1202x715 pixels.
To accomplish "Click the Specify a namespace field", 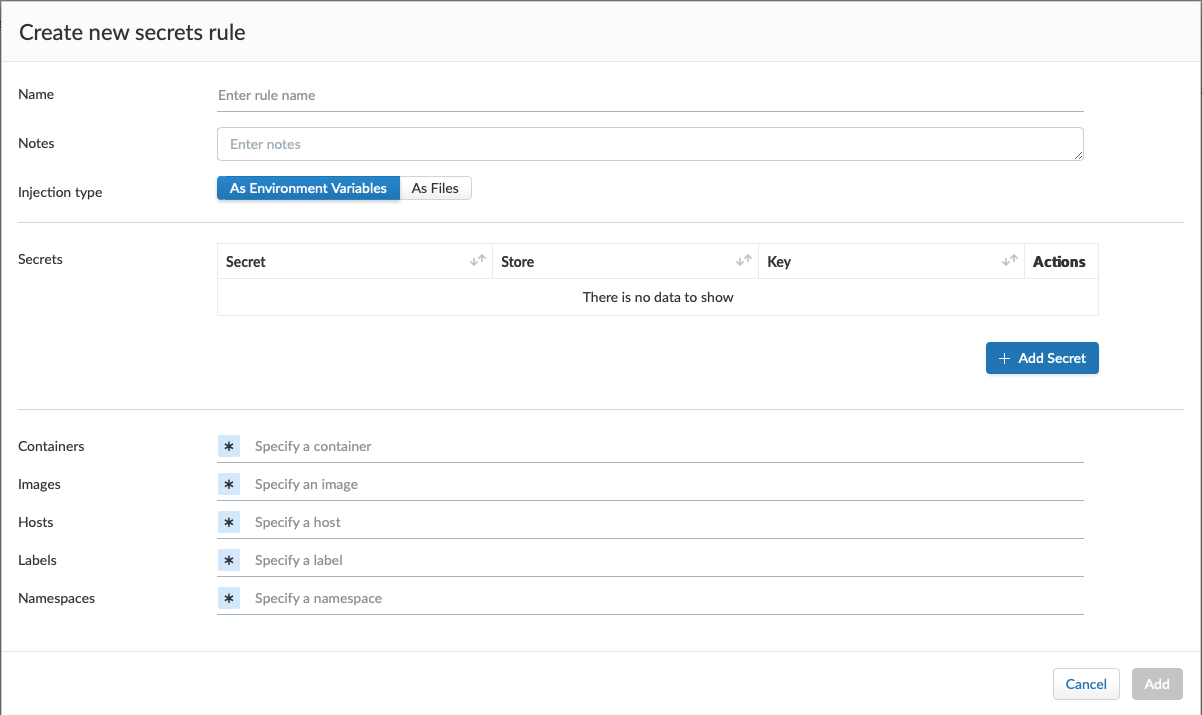I will click(665, 598).
